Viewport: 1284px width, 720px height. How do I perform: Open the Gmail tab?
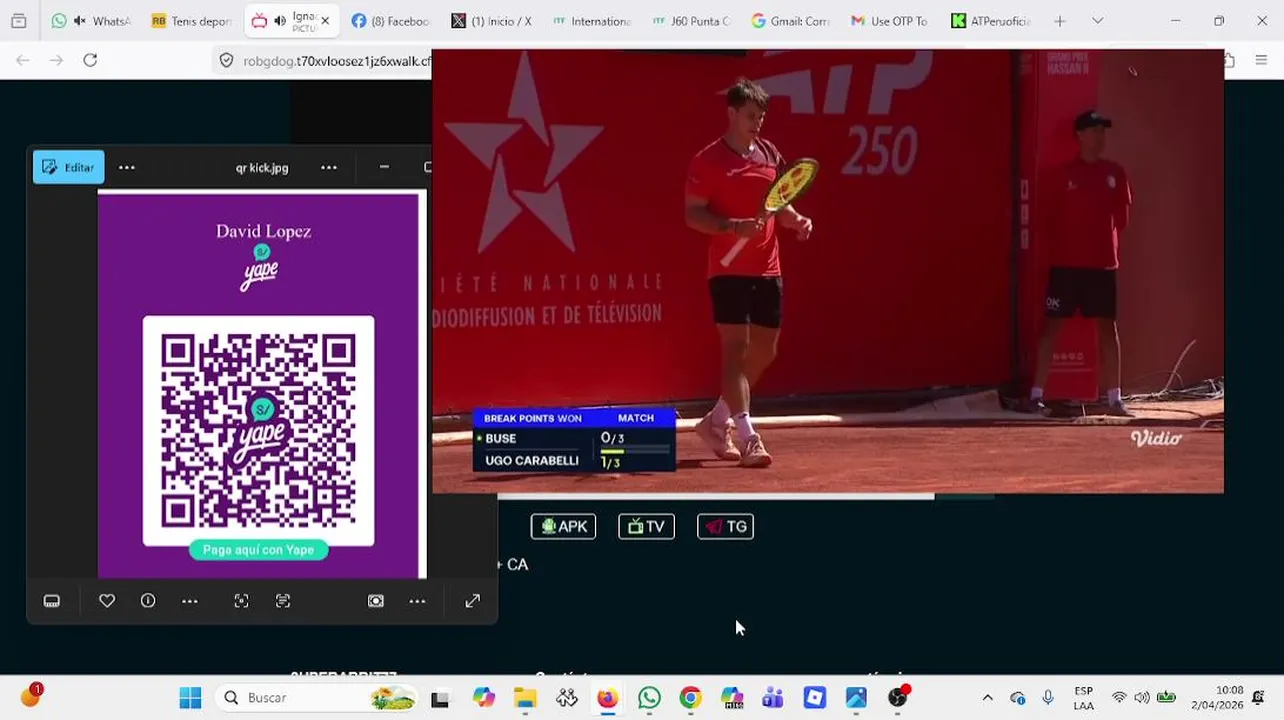coord(791,21)
